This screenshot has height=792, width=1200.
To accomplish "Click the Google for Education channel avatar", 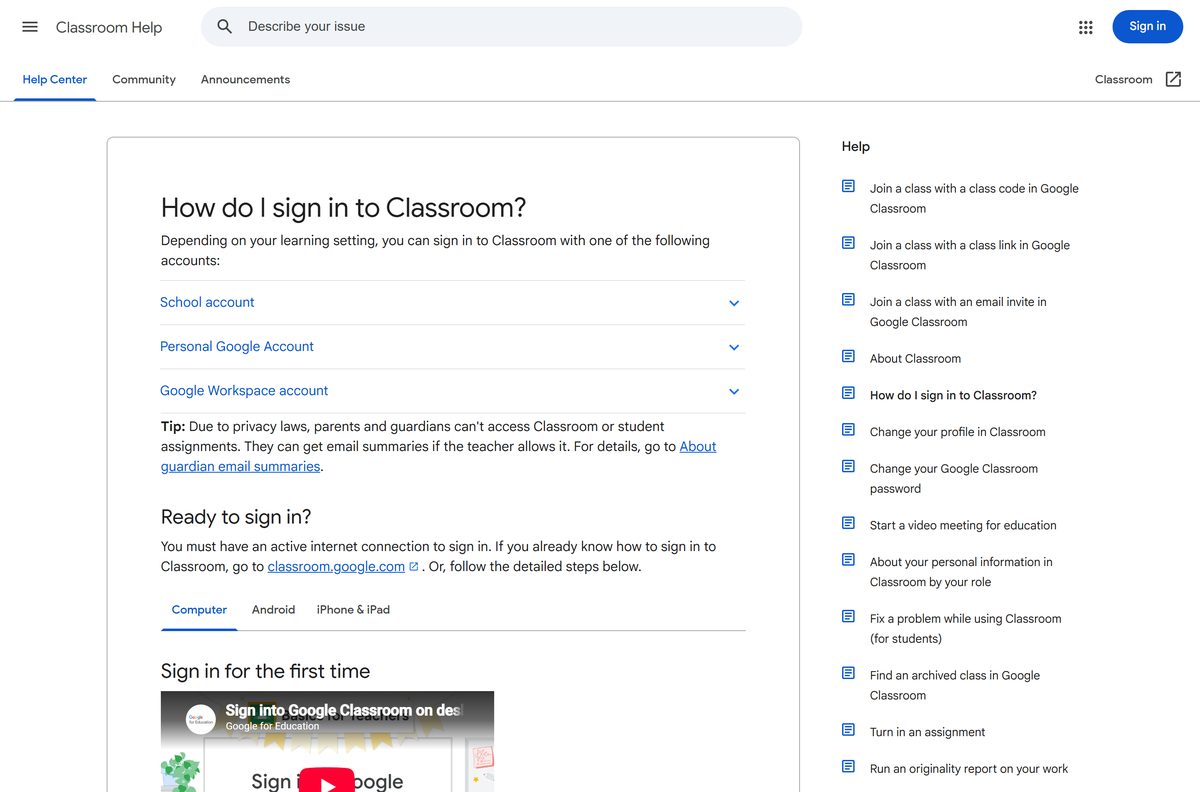I will 201,719.
